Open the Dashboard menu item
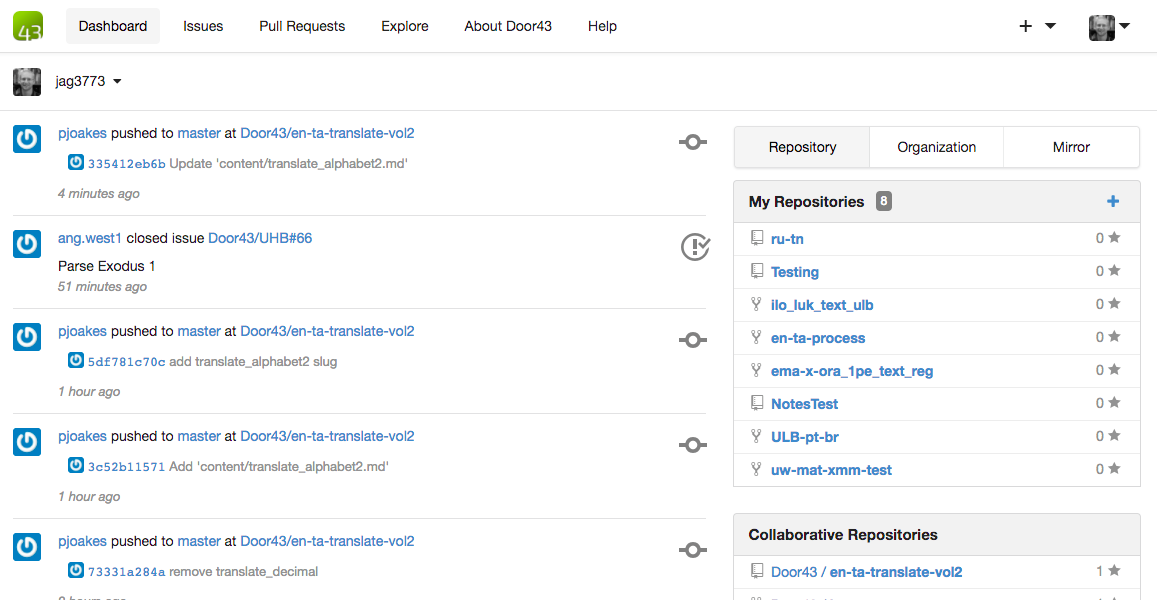The image size is (1157, 600). coord(113,26)
